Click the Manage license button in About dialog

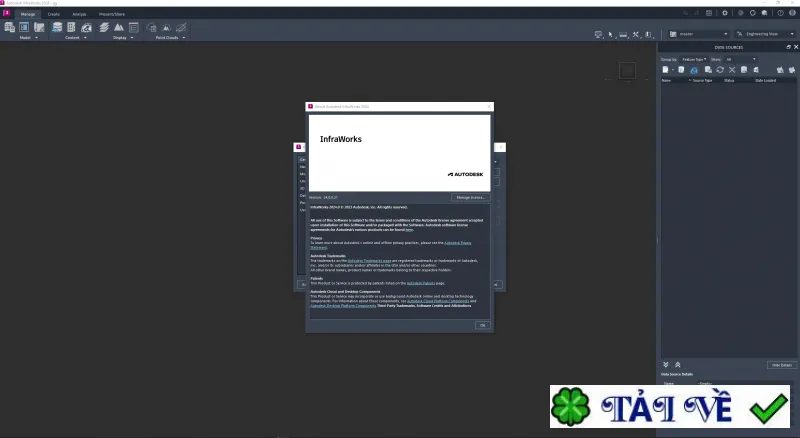pos(470,198)
